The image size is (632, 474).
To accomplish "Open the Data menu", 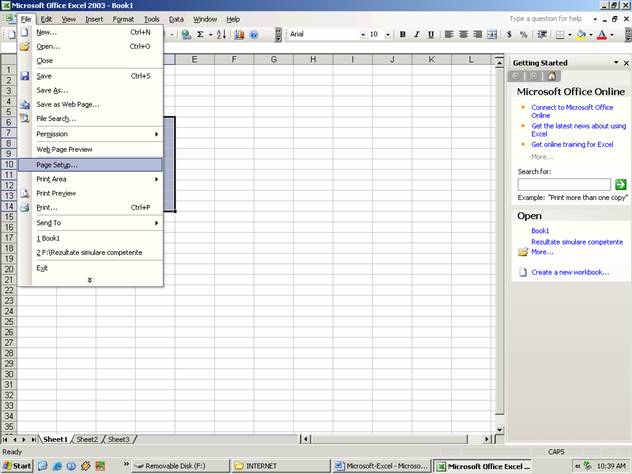I will [x=176, y=19].
